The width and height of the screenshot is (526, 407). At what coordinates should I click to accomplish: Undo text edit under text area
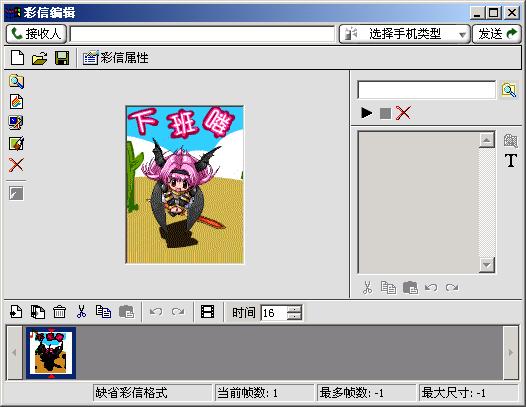431,288
